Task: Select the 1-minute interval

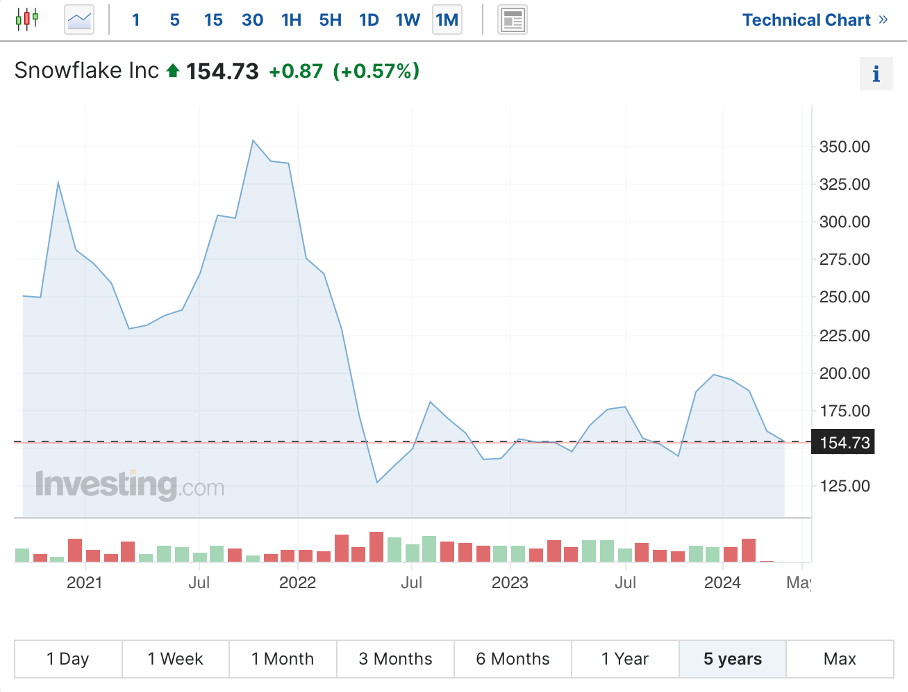Action: (136, 19)
